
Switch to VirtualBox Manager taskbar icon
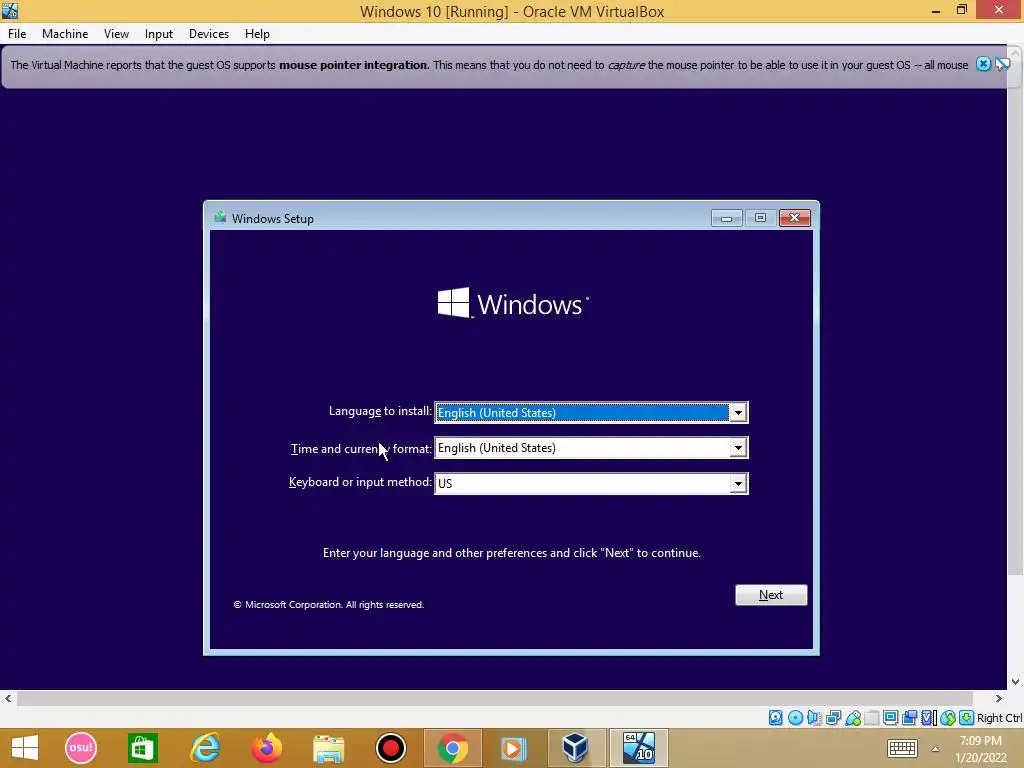pyautogui.click(x=575, y=748)
